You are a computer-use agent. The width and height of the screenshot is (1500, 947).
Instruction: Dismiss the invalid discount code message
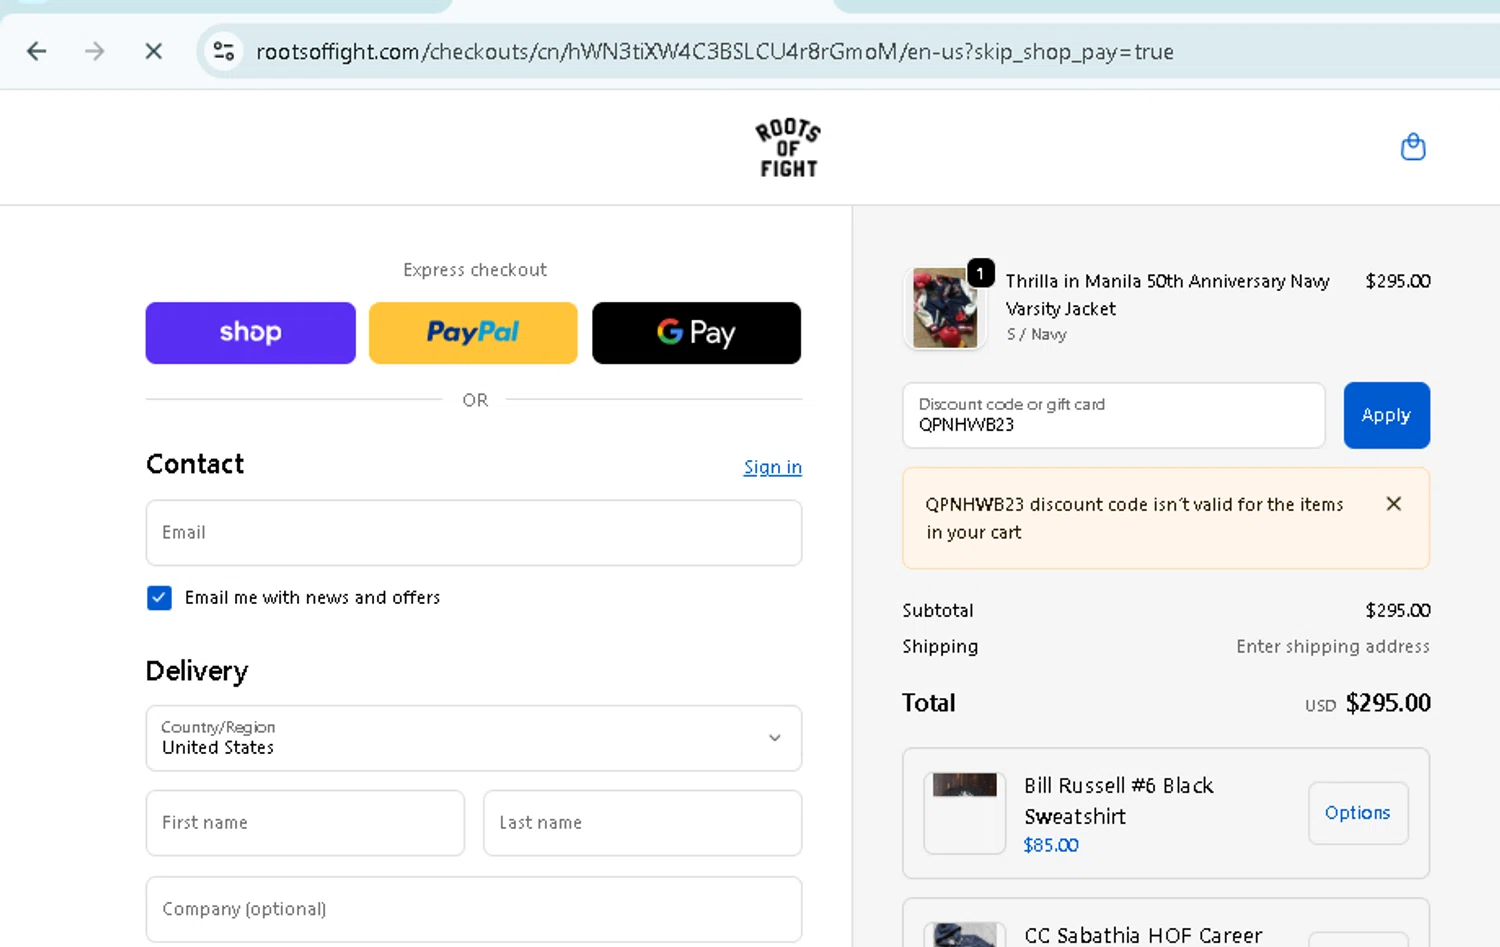[1393, 504]
